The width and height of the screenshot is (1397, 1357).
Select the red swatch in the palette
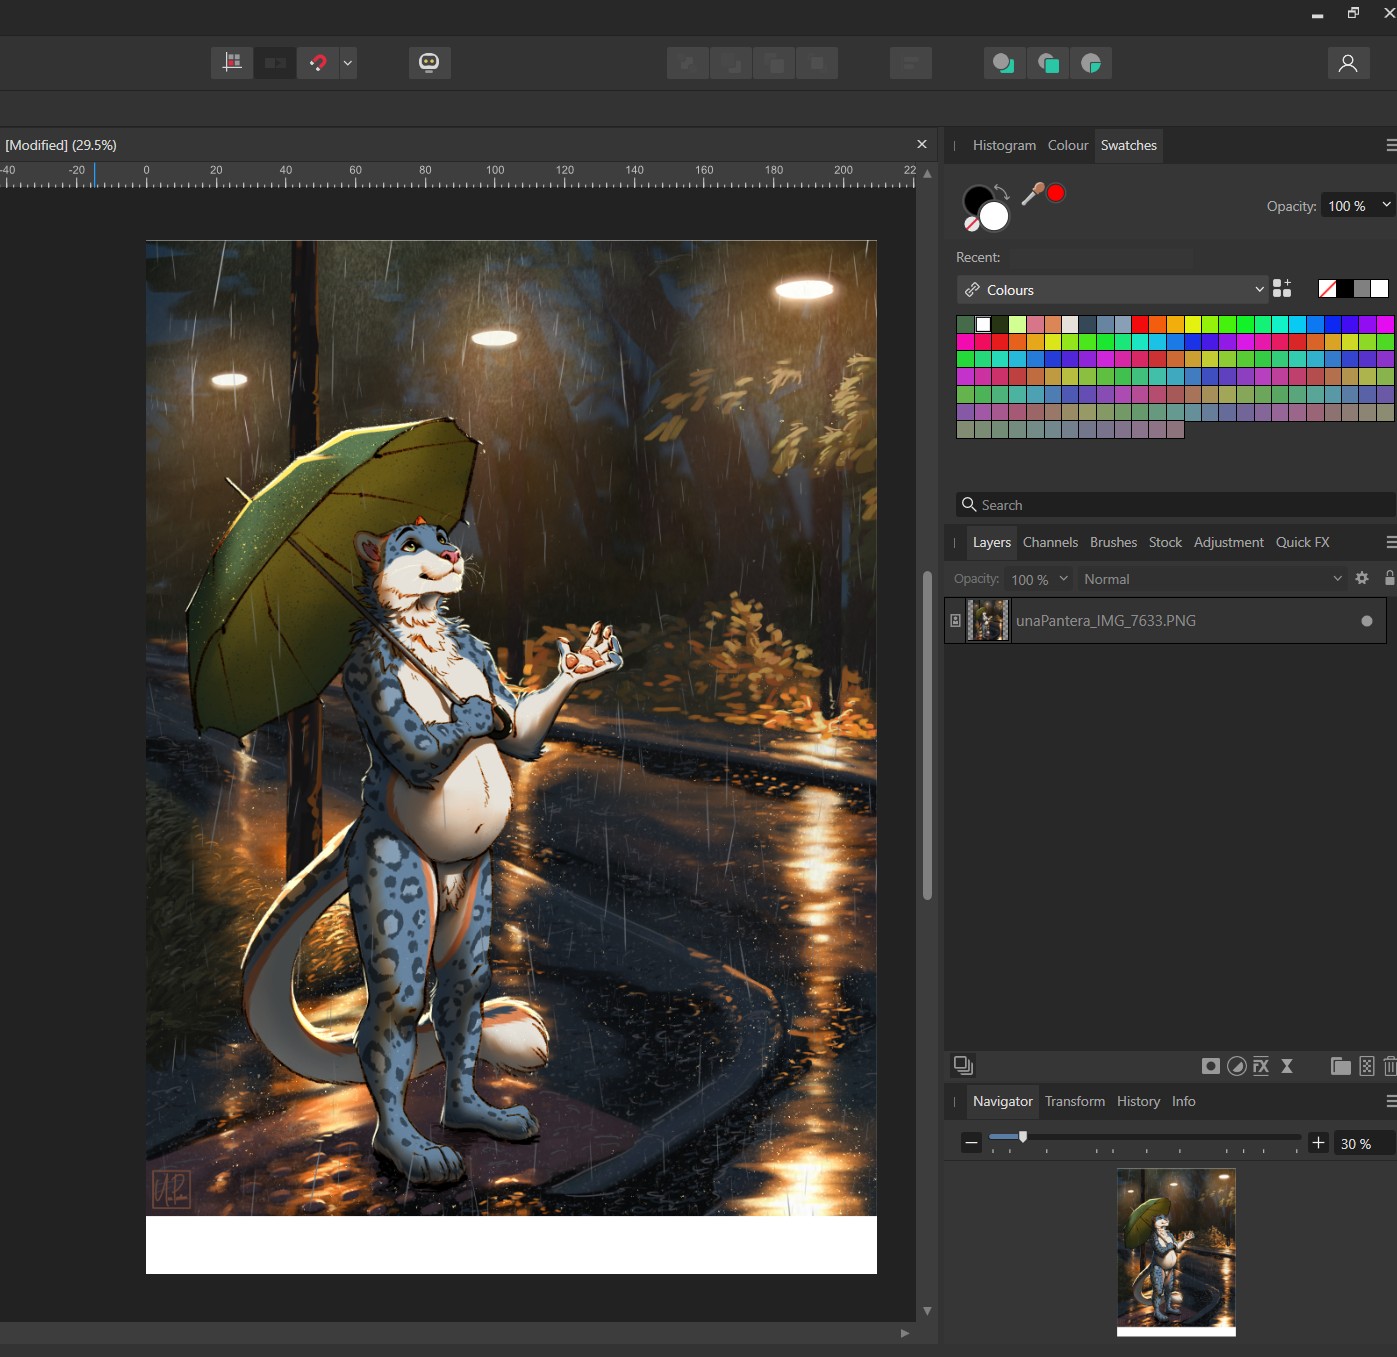click(x=1140, y=324)
